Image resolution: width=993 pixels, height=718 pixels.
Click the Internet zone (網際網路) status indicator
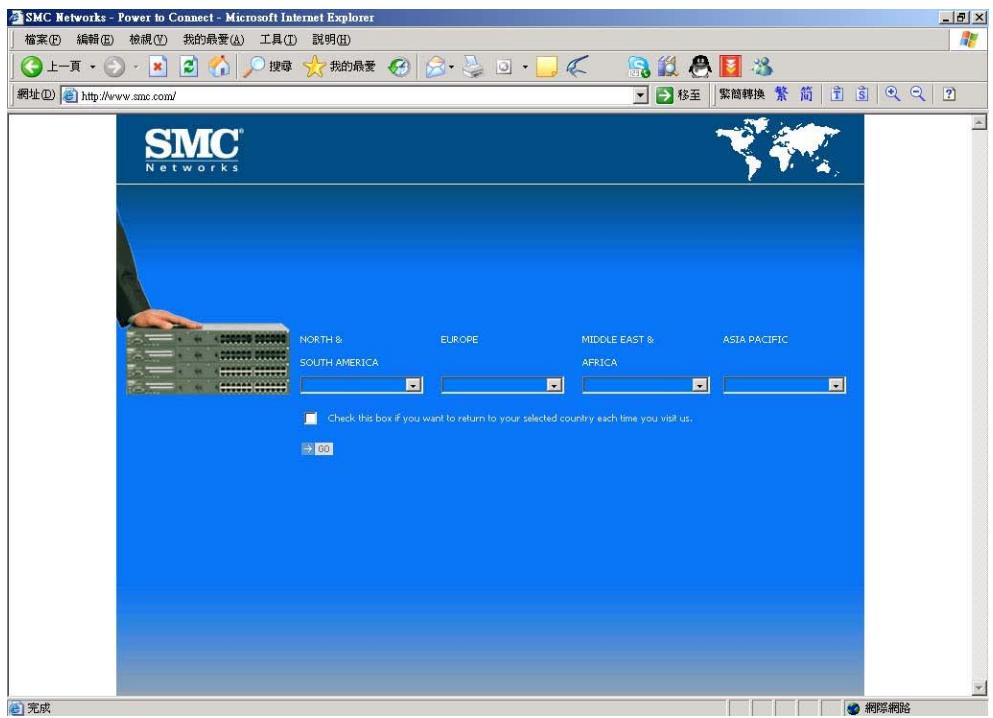coord(879,708)
